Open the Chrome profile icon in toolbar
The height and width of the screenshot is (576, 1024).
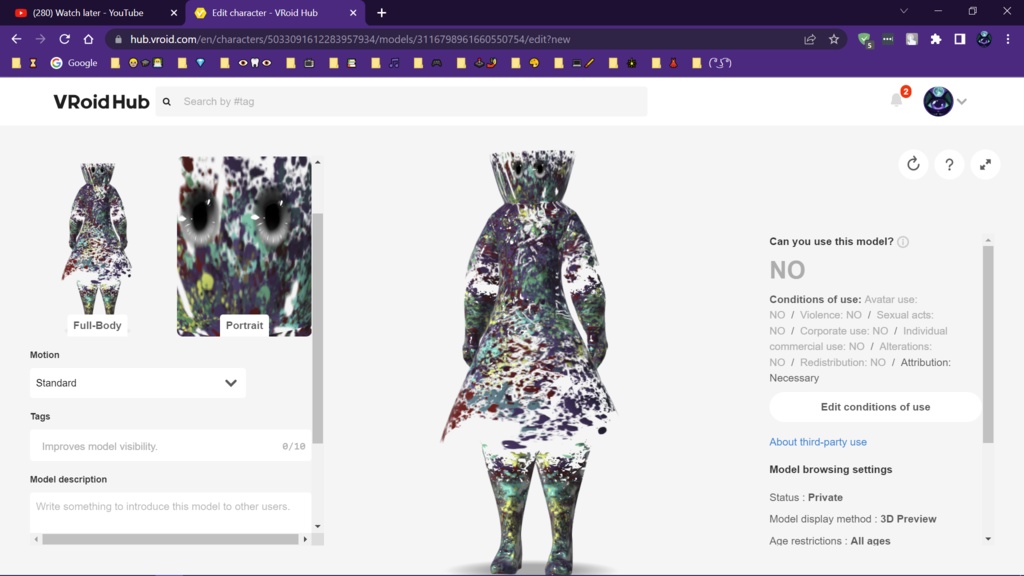984,39
